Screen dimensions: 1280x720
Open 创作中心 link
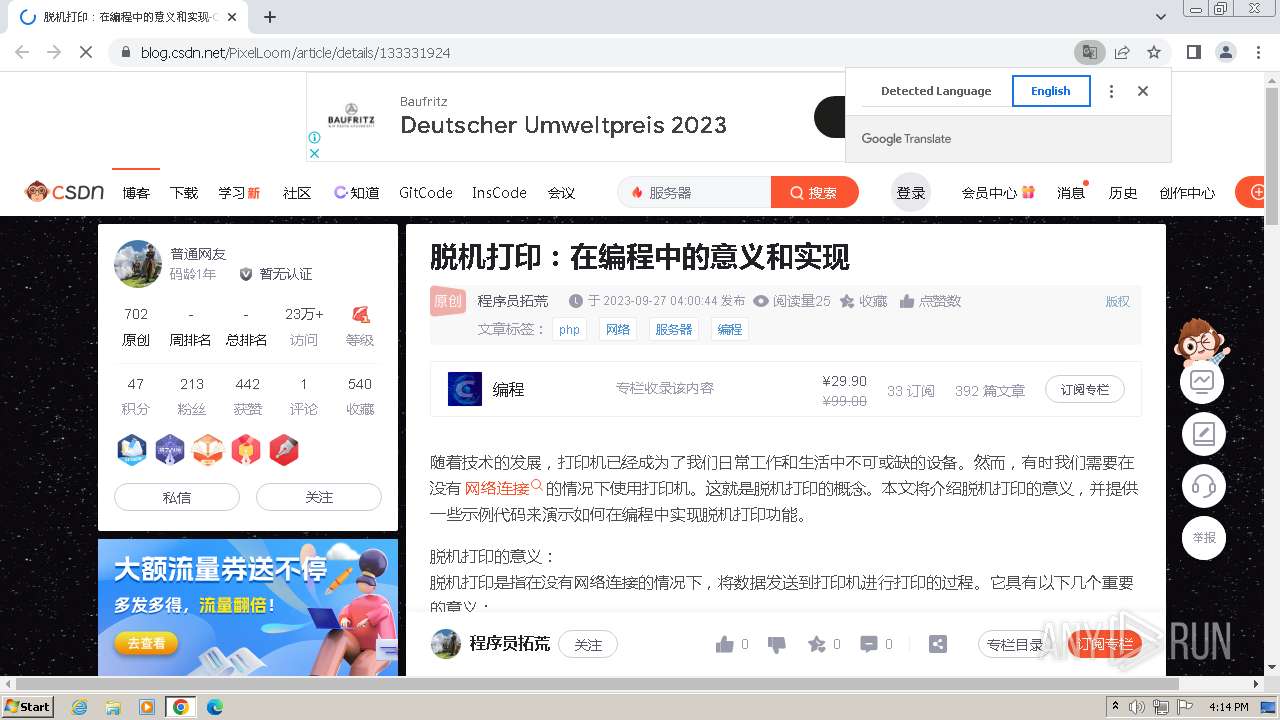[x=1187, y=193]
